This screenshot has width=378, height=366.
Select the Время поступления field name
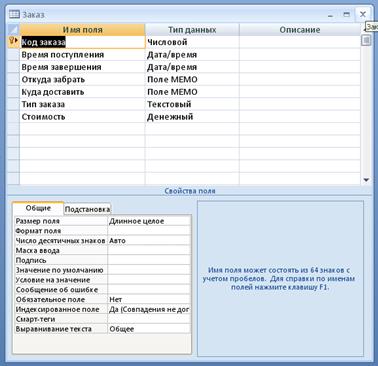(82, 55)
